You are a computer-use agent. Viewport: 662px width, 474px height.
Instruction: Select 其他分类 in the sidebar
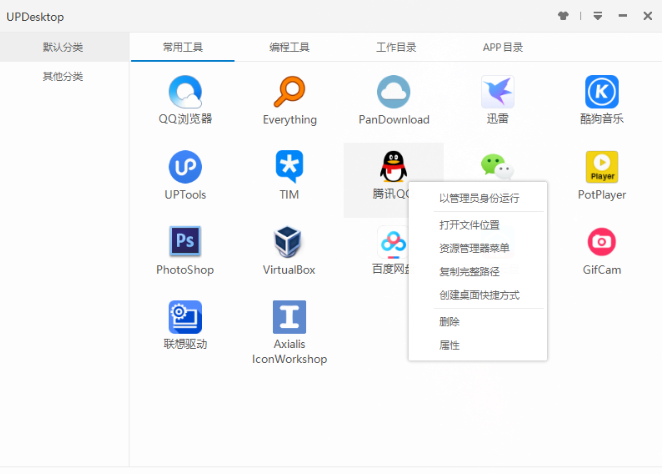point(65,76)
